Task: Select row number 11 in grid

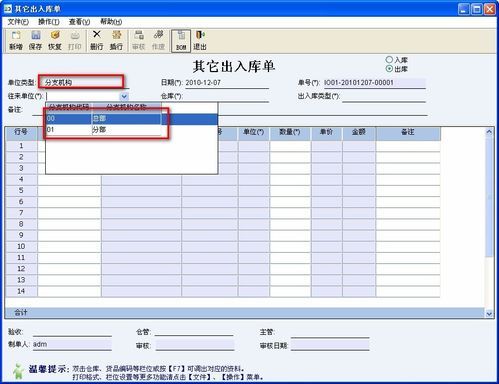Action: (x=21, y=258)
